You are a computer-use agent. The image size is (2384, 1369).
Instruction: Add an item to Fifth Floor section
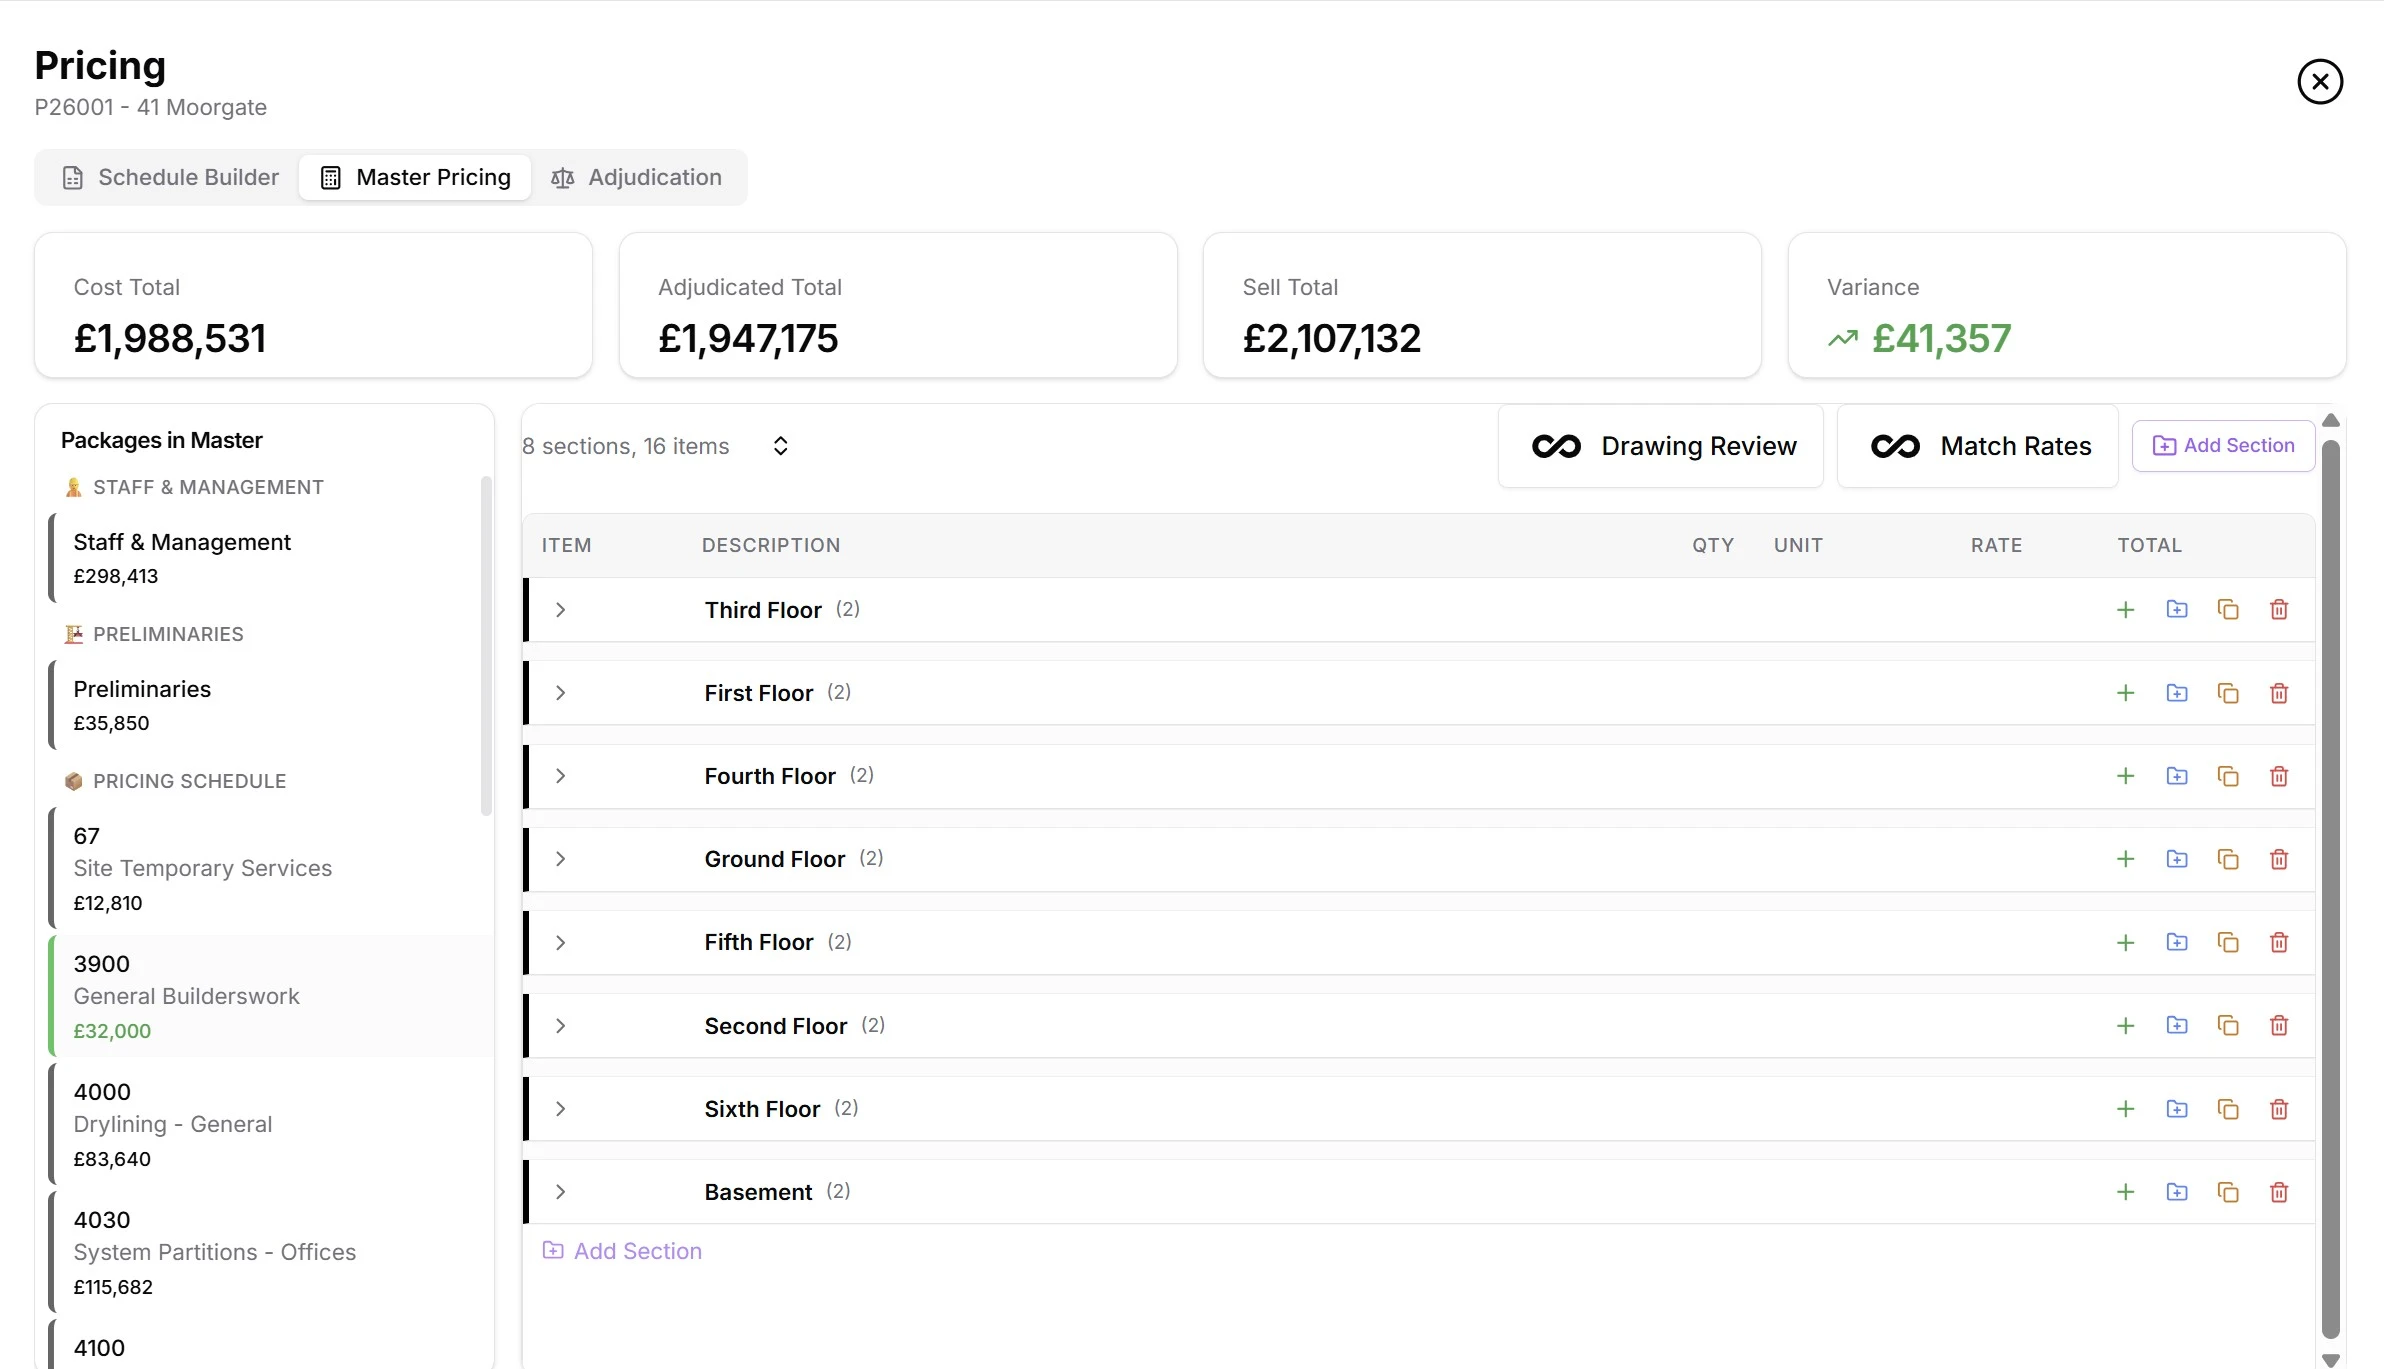2126,941
